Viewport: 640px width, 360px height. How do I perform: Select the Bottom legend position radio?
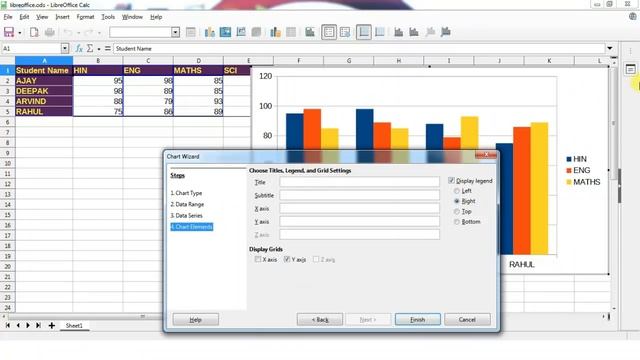(457, 222)
